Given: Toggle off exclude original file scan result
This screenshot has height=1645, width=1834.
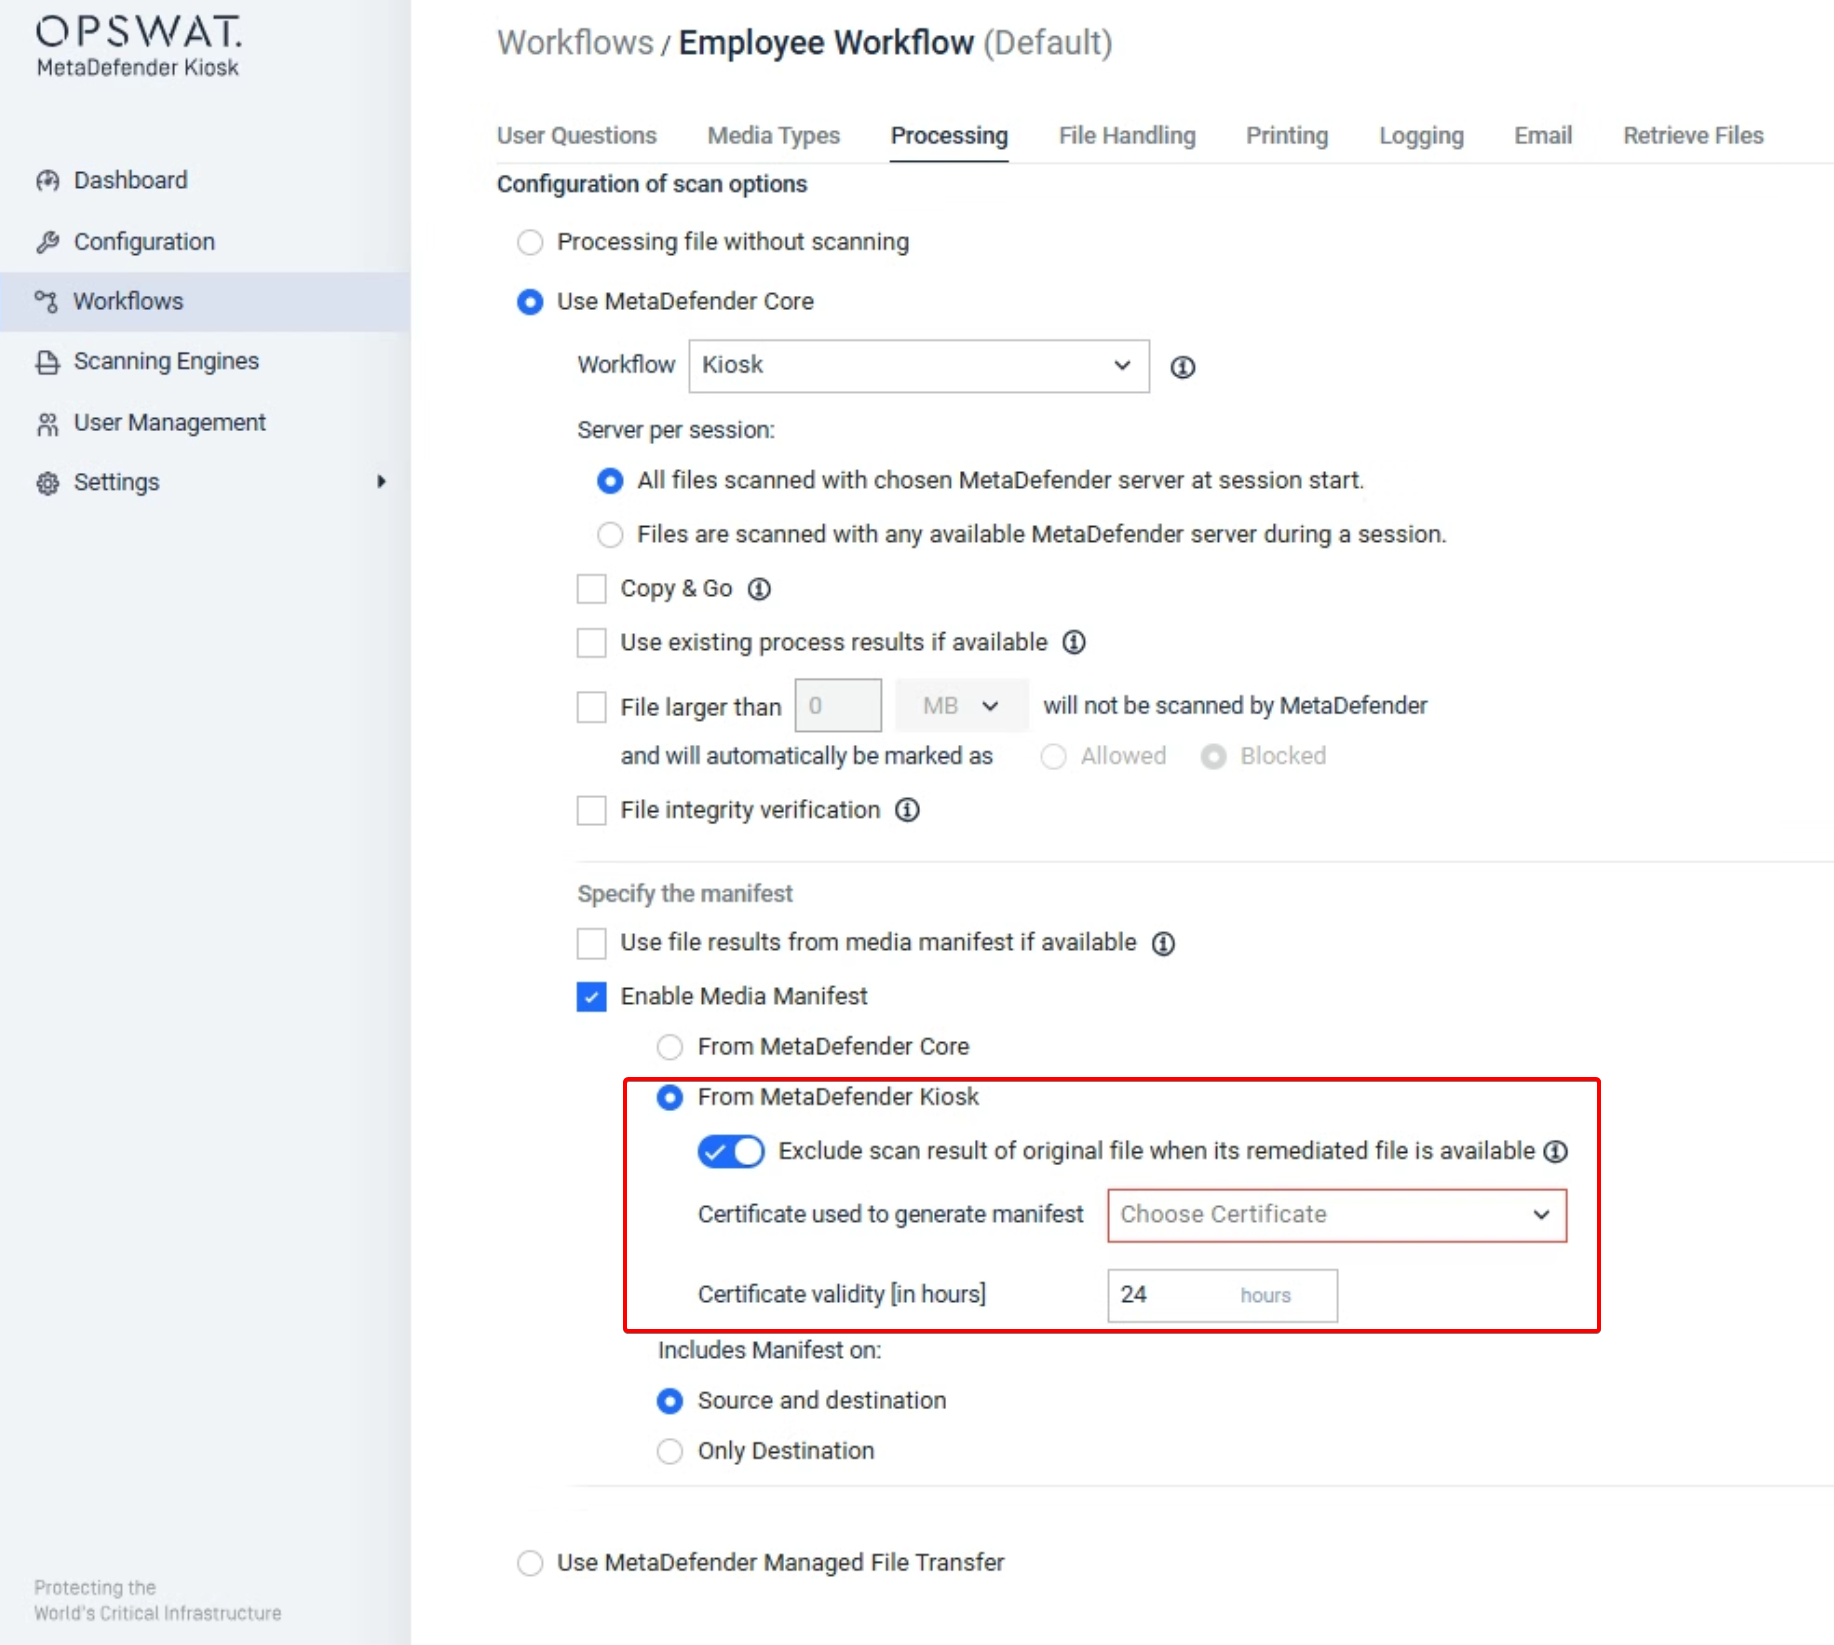Looking at the screenshot, I should point(731,1152).
